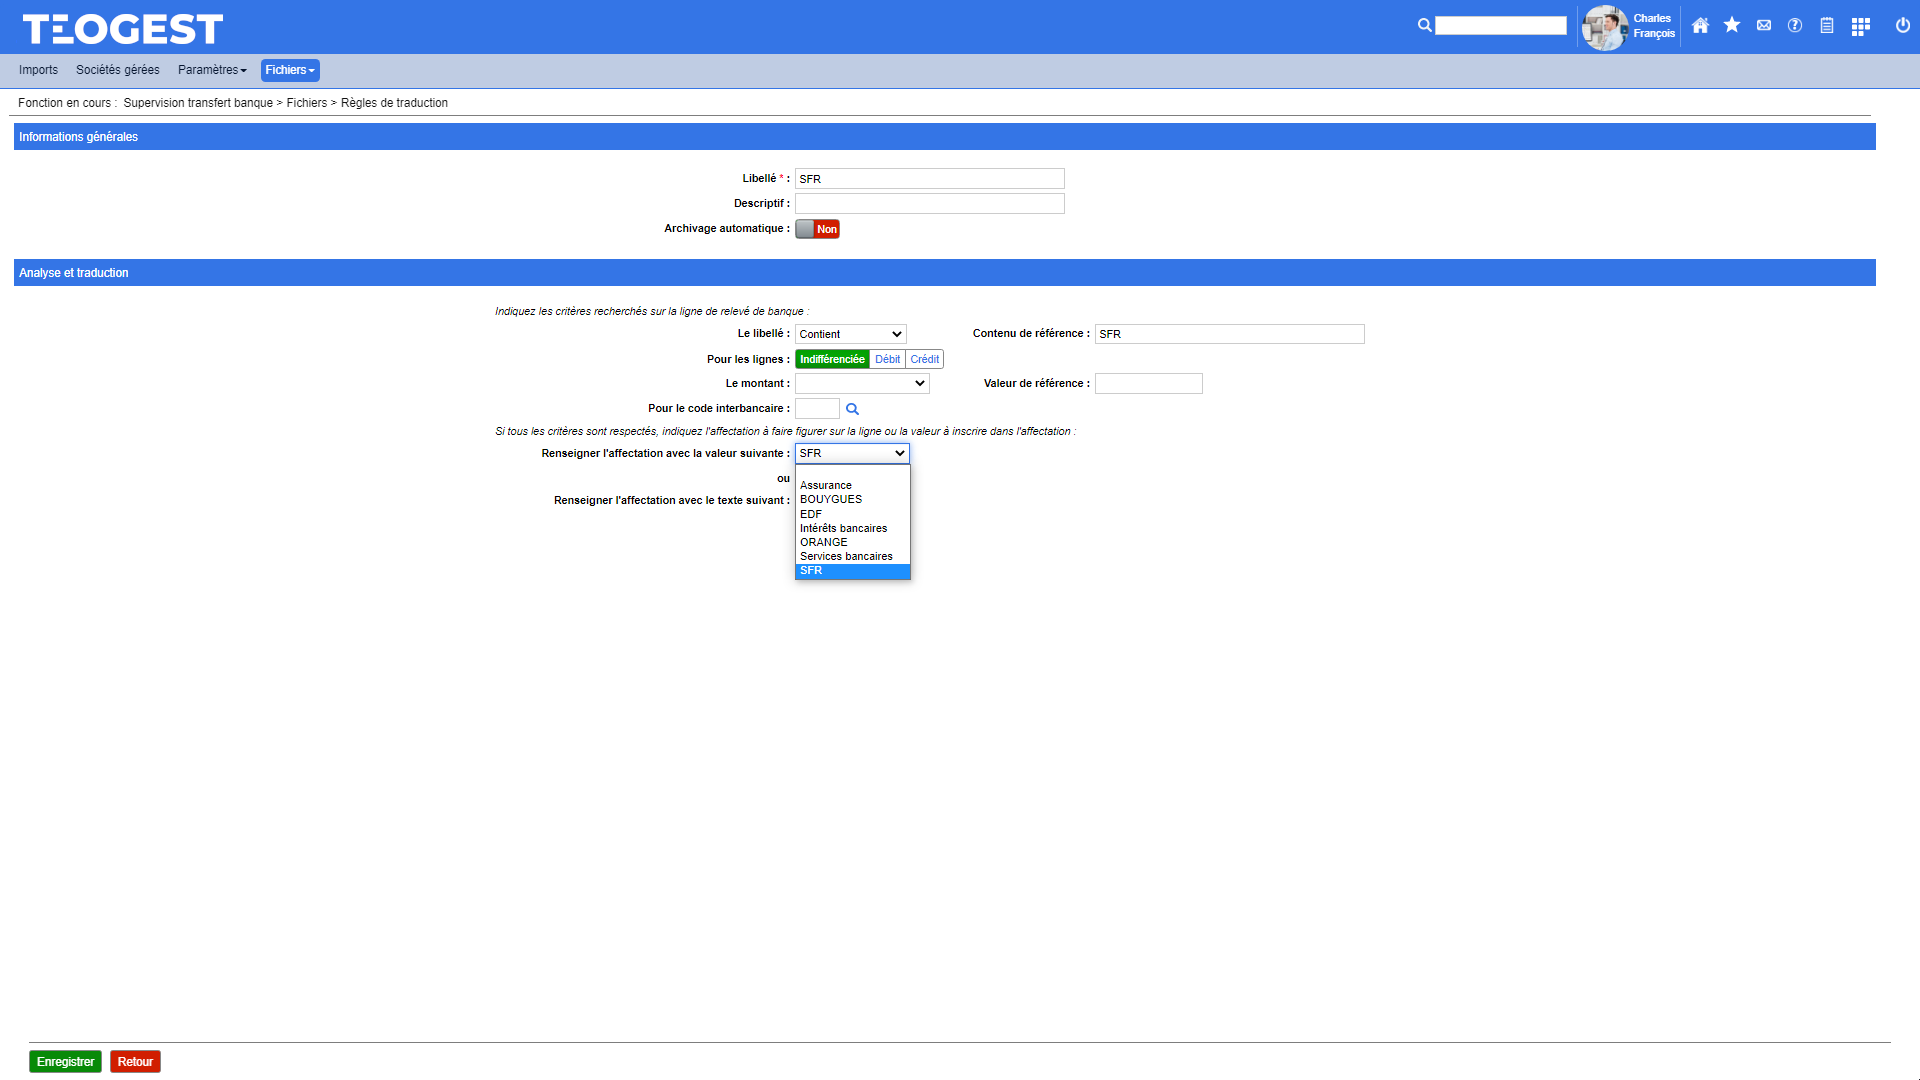Click Charles François profile picture
The height and width of the screenshot is (1080, 1920).
[1604, 27]
